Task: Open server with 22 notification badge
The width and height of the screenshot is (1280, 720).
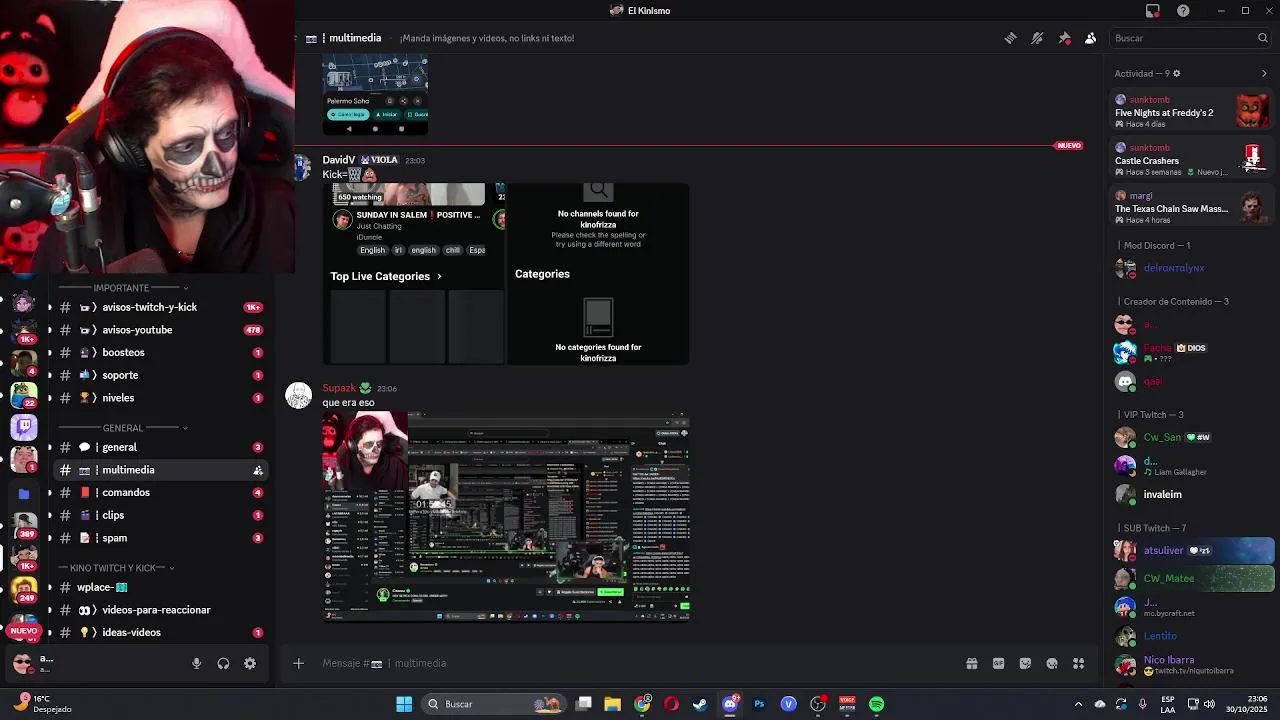Action: click(24, 393)
